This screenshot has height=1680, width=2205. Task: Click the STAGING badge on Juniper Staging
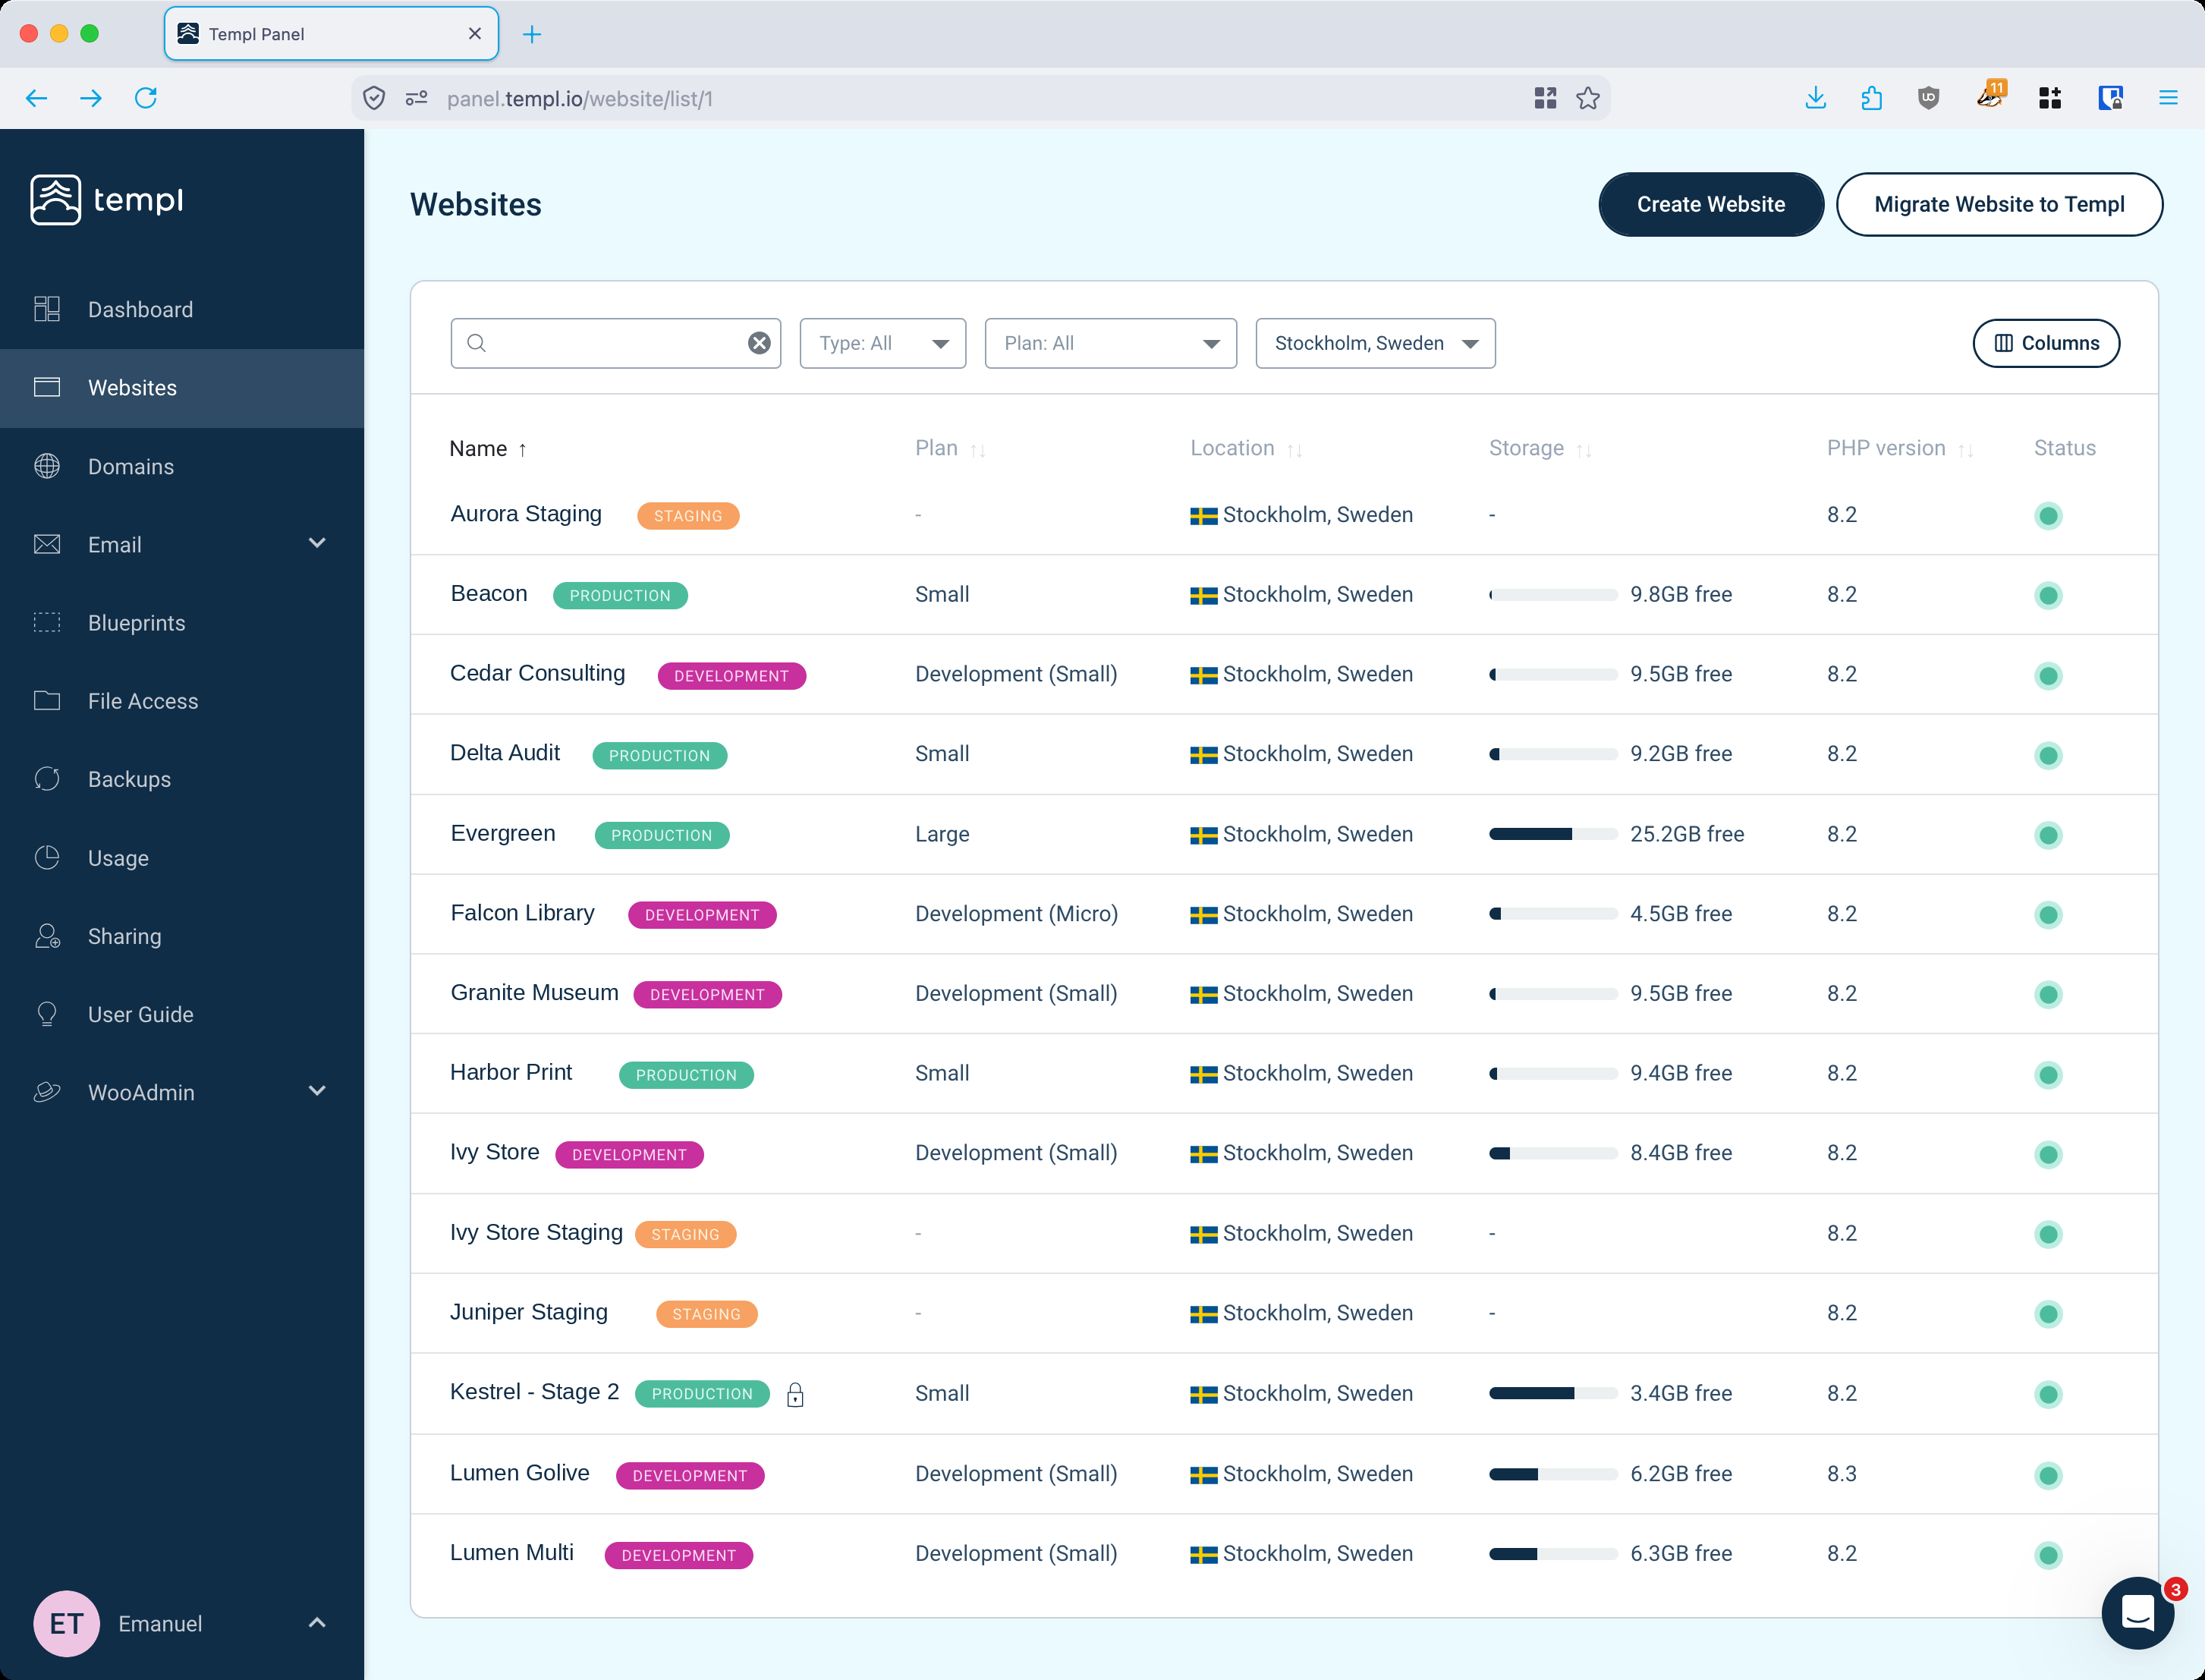(706, 1314)
